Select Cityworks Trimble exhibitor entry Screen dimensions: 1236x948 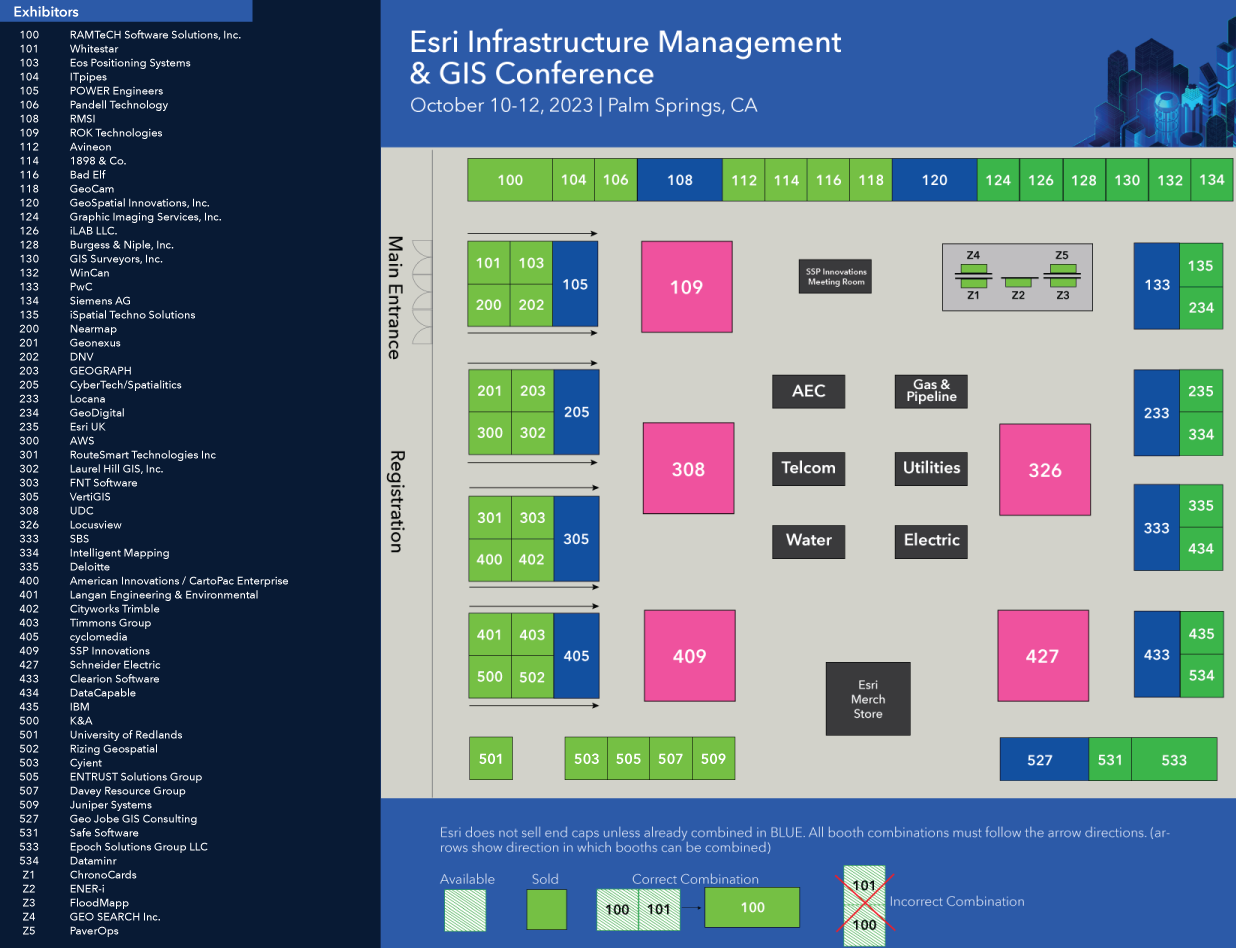coord(115,609)
